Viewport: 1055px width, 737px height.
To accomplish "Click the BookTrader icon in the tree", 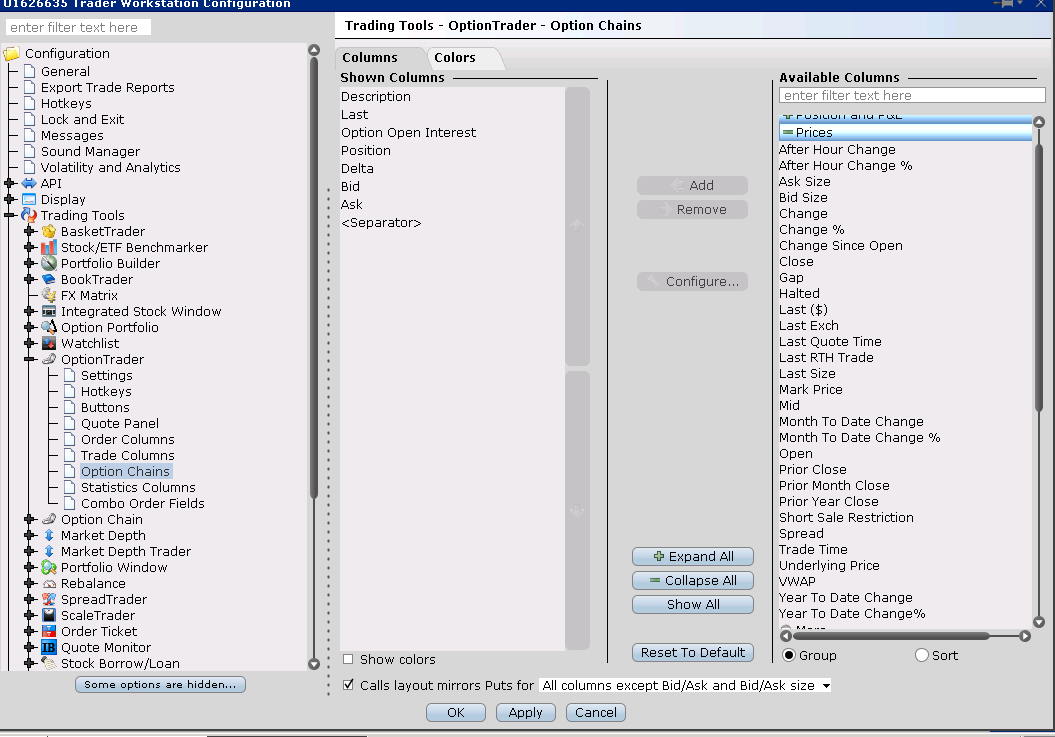I will click(x=49, y=279).
